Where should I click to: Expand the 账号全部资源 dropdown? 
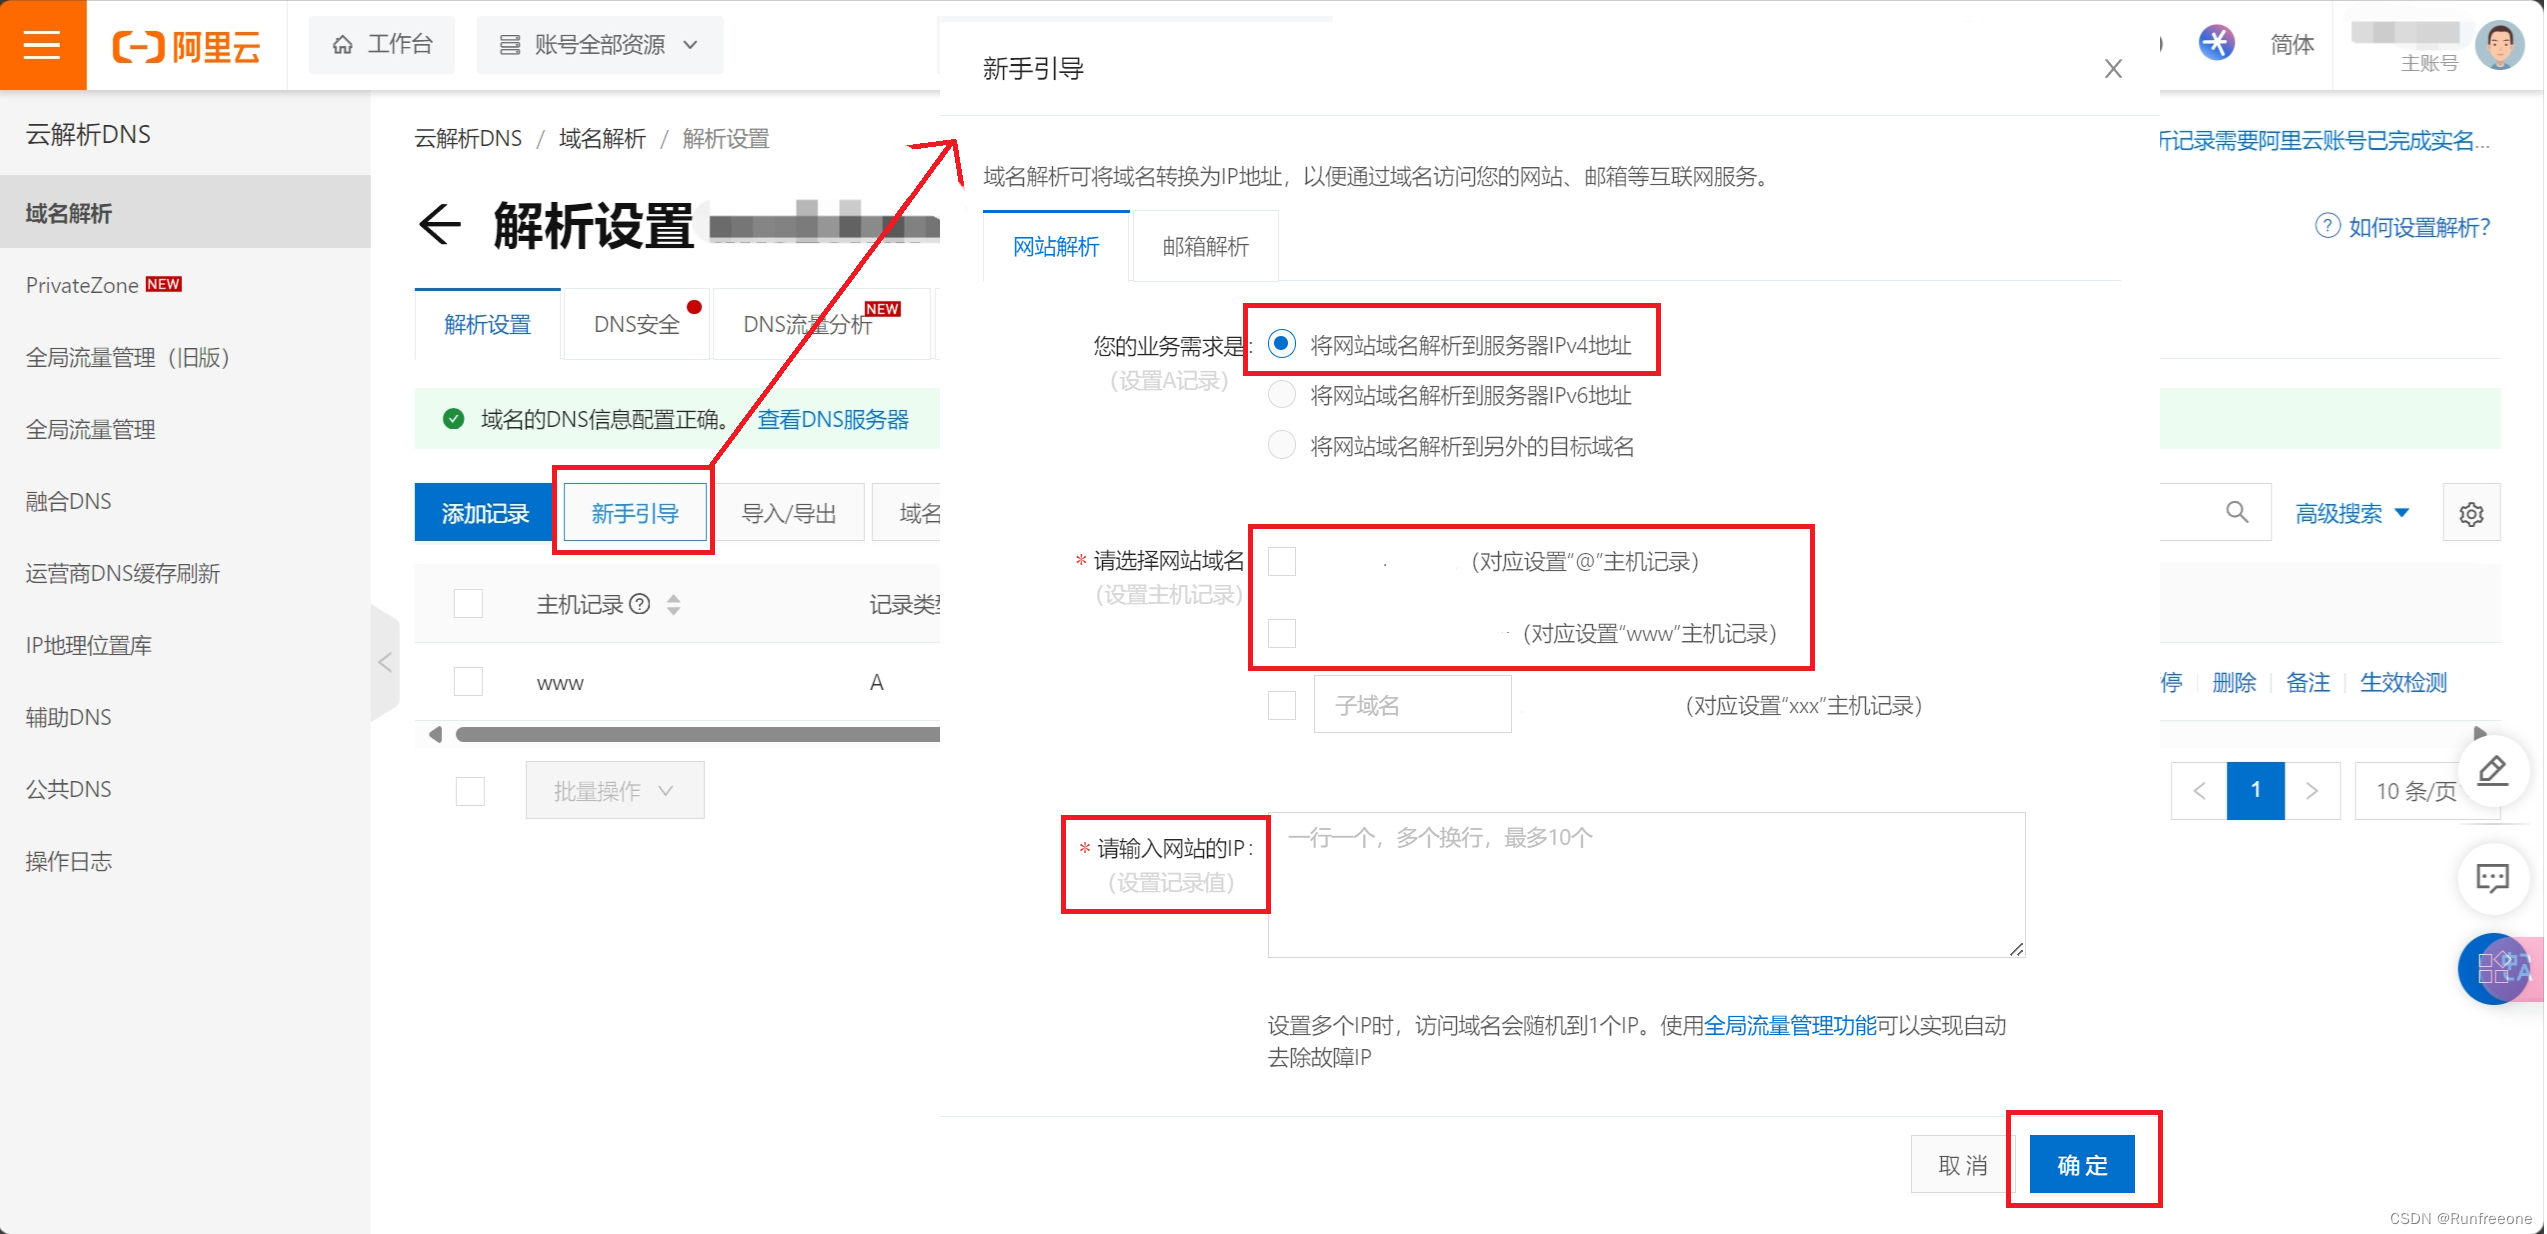[x=599, y=45]
